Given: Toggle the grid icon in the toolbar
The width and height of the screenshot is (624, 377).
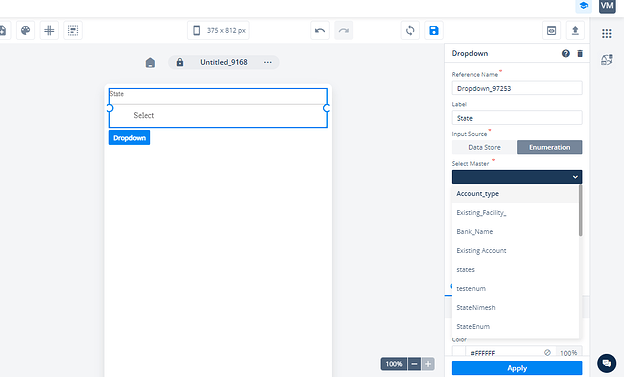Looking at the screenshot, I should pyautogui.click(x=49, y=31).
